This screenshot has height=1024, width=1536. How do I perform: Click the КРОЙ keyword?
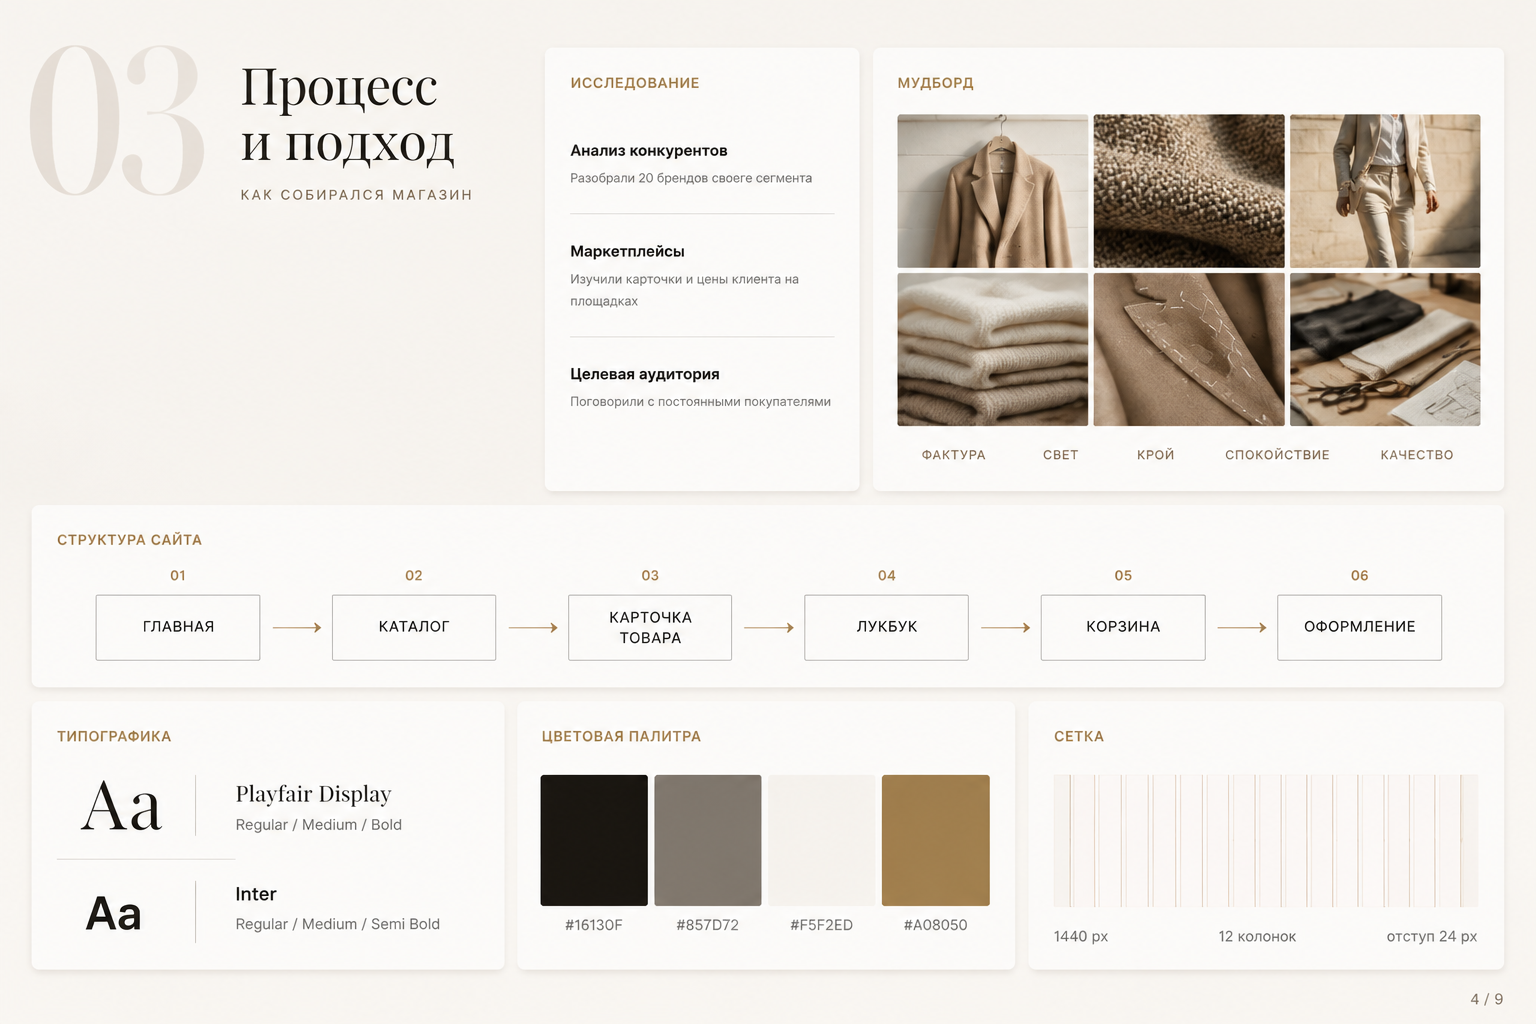(x=1156, y=455)
